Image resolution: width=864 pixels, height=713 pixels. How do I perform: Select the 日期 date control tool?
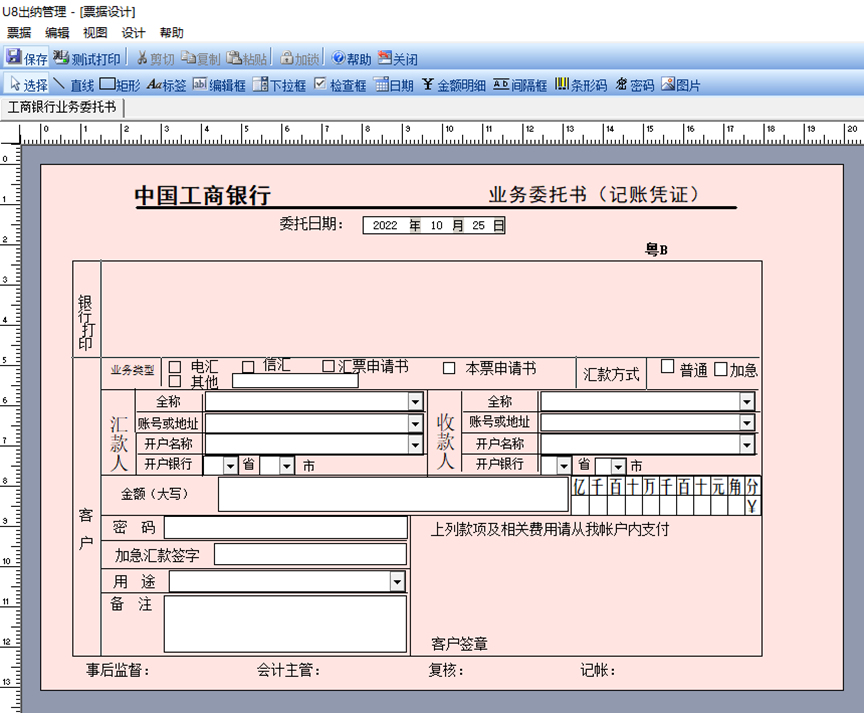coord(394,84)
